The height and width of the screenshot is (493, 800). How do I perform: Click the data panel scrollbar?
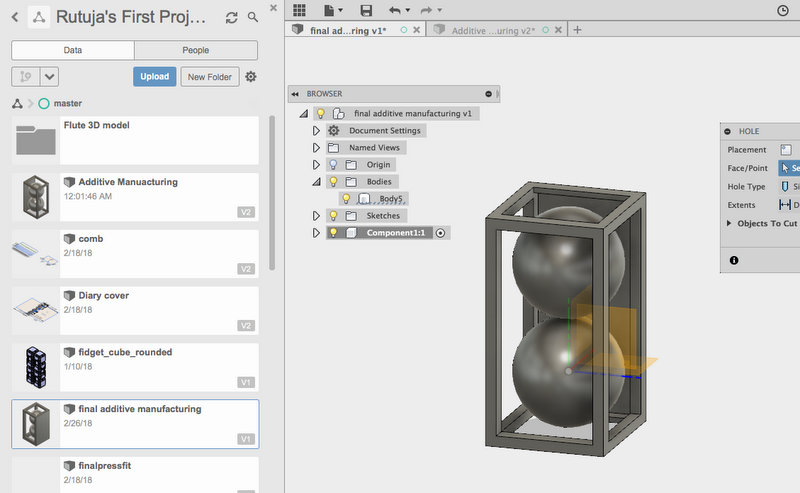272,193
